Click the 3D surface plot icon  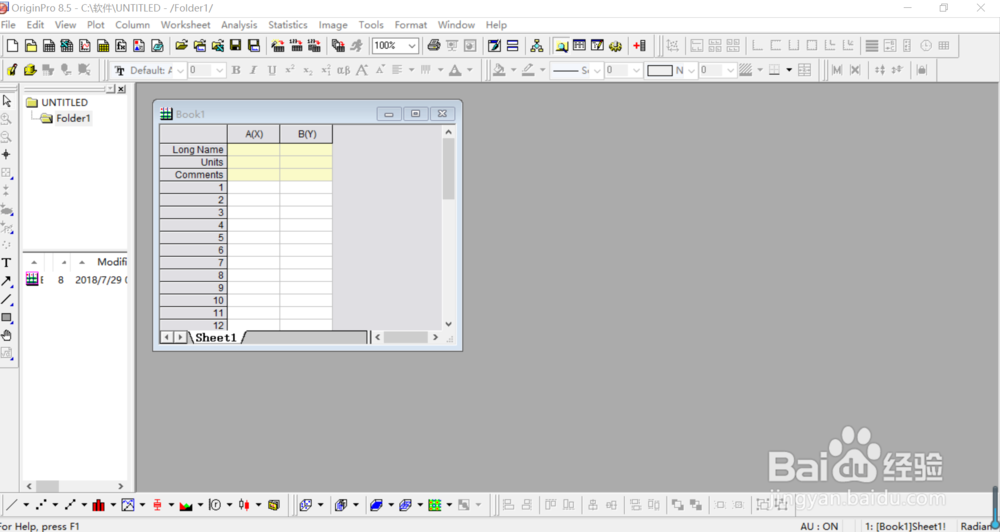pos(377,505)
